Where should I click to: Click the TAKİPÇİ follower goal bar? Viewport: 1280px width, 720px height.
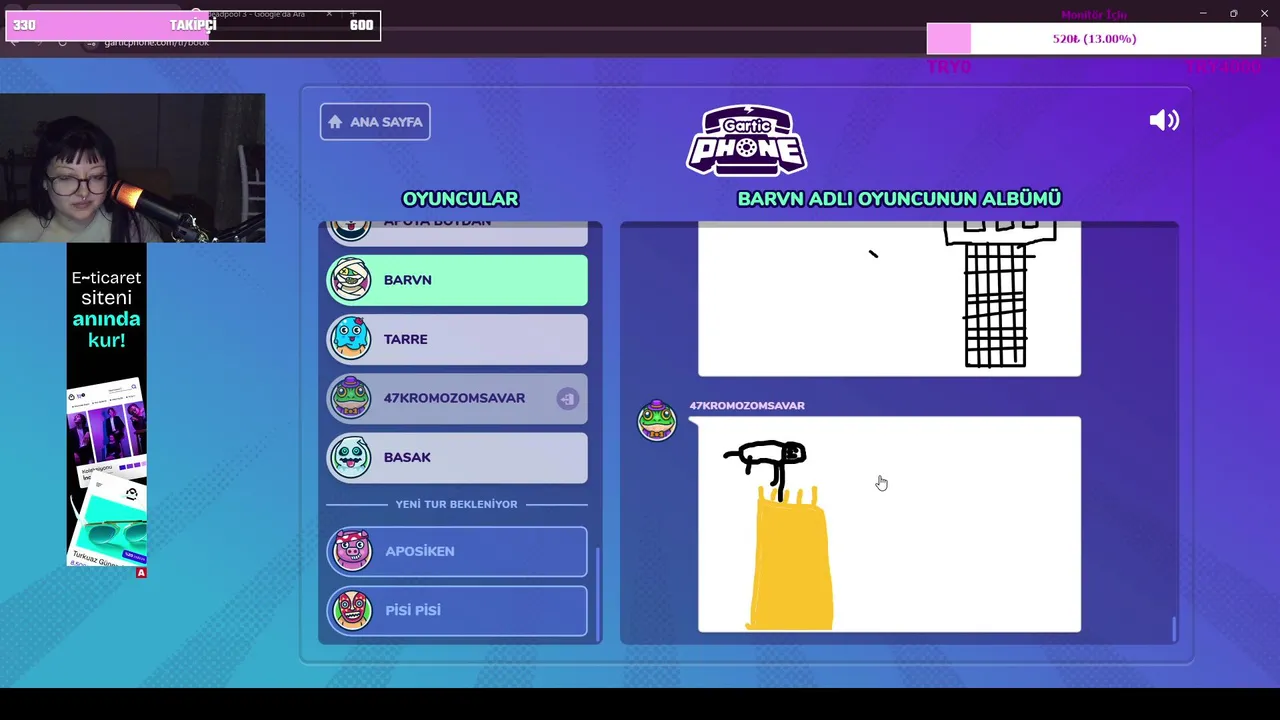tap(193, 25)
